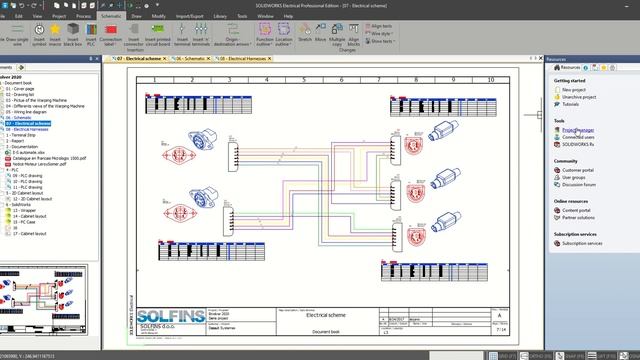Open the Modify ribbon tab
This screenshot has height=360, width=640.
click(158, 16)
